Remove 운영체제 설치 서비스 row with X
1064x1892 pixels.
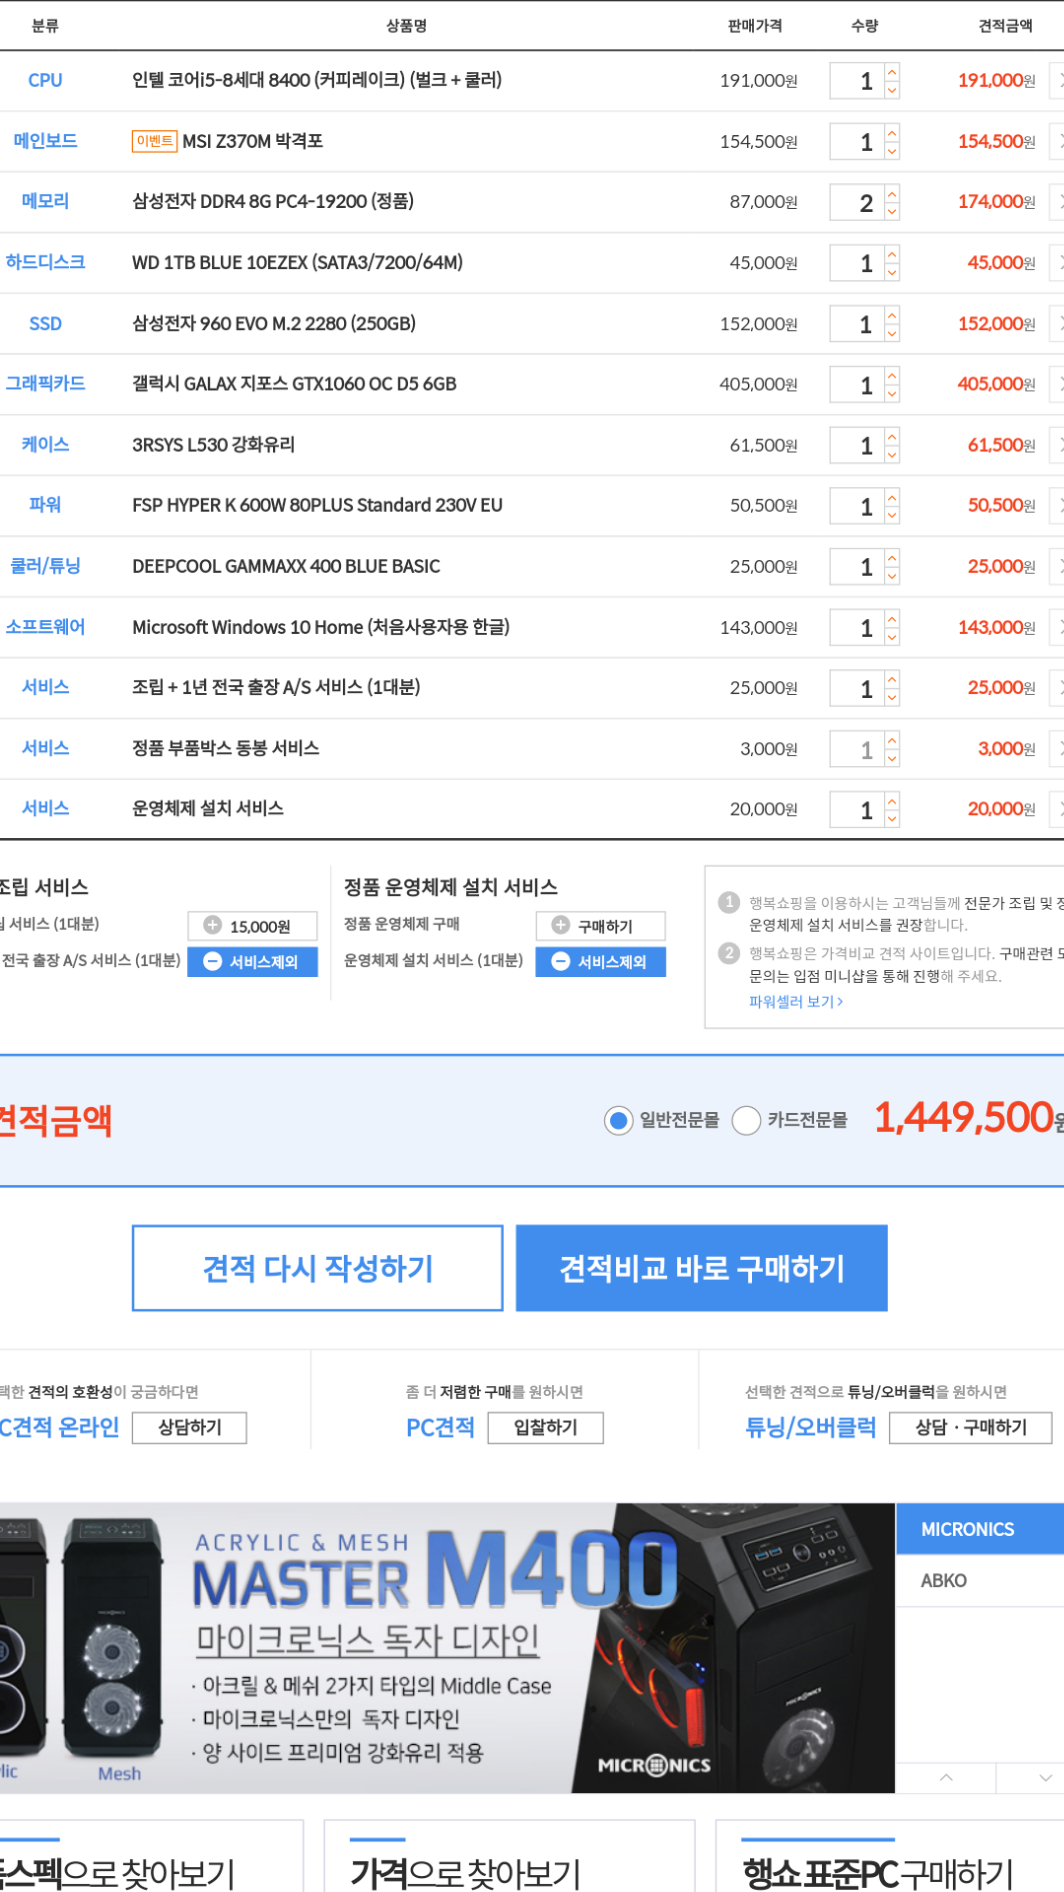click(1057, 809)
